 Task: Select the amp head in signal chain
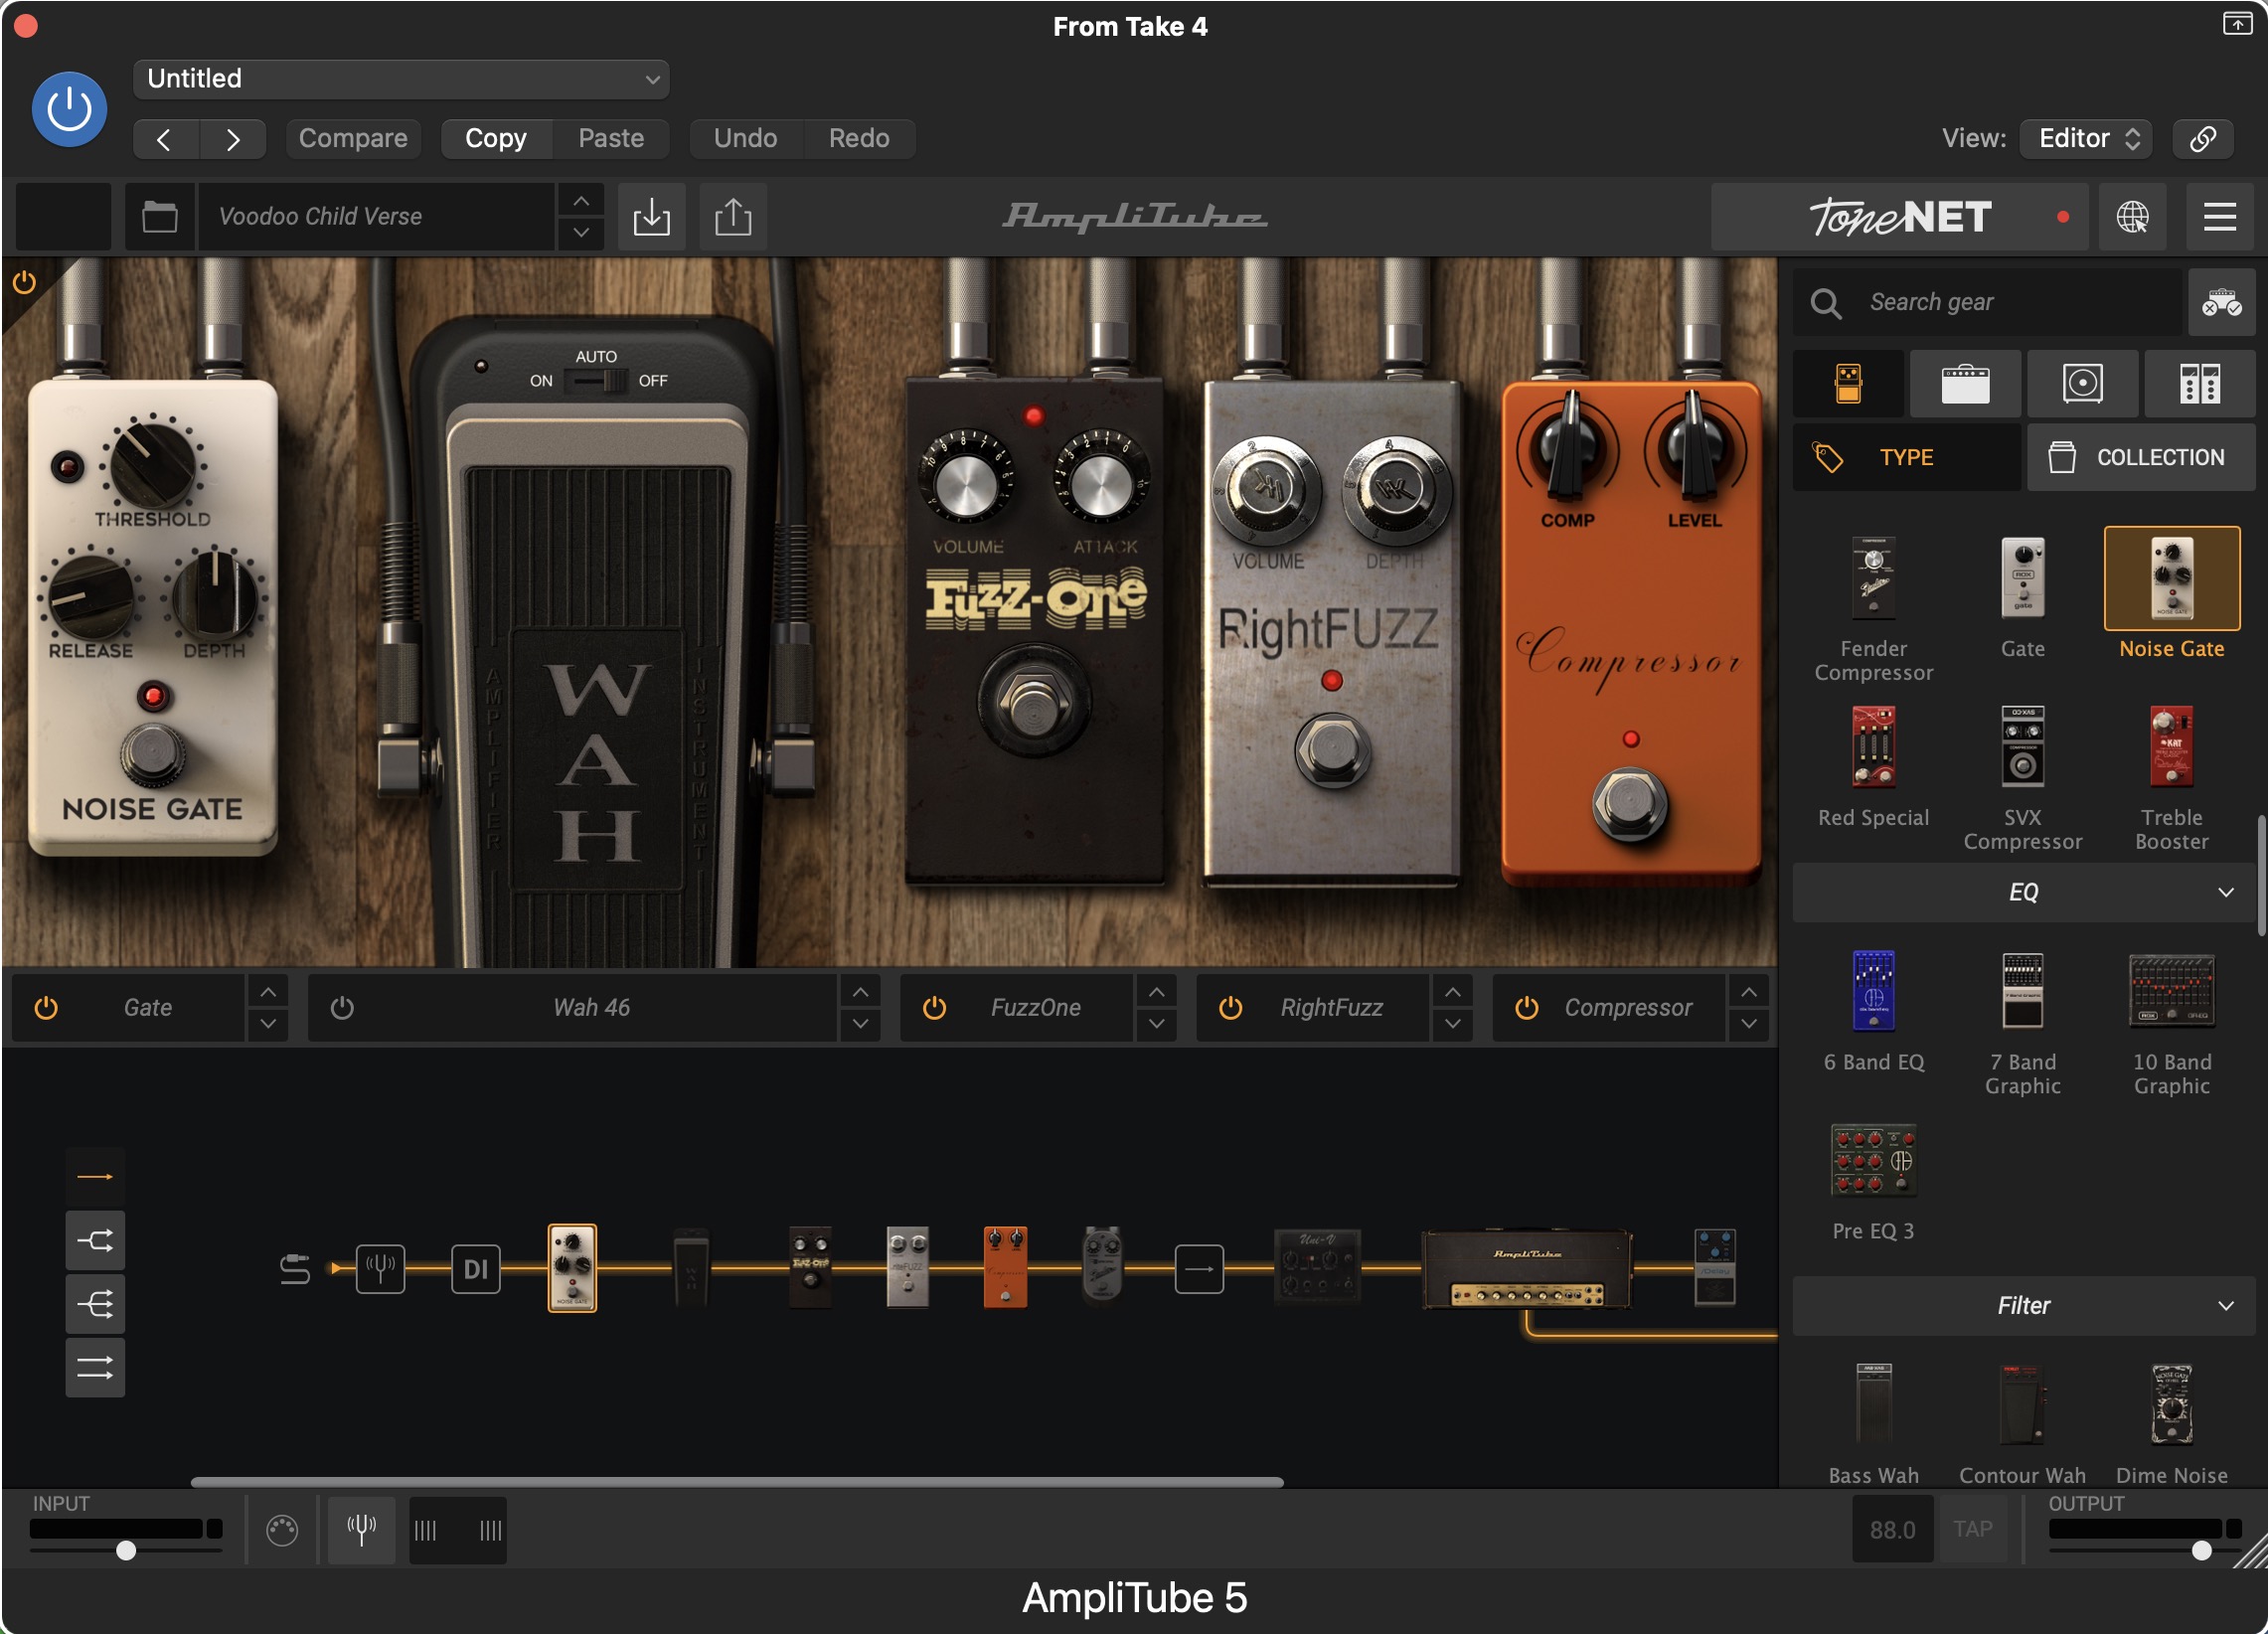1527,1270
